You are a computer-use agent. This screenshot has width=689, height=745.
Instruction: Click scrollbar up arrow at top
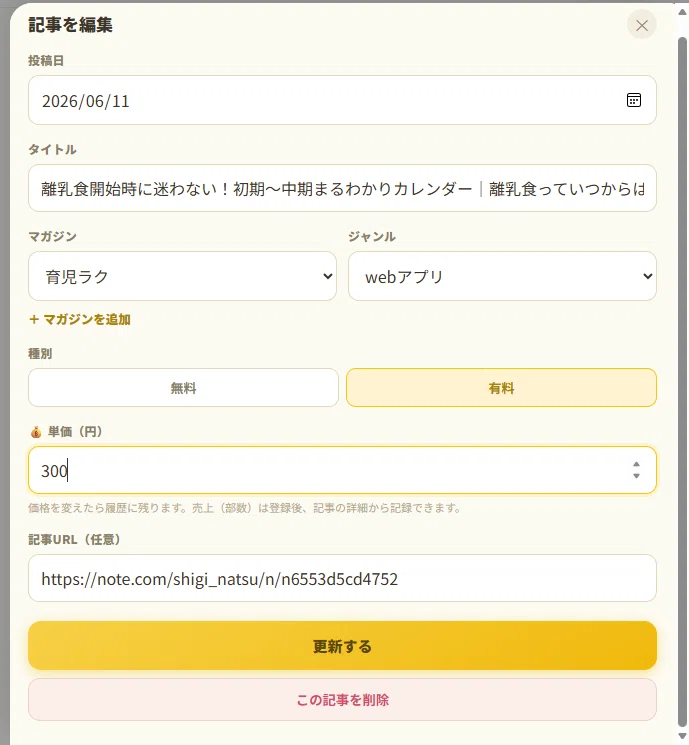tap(682, 12)
